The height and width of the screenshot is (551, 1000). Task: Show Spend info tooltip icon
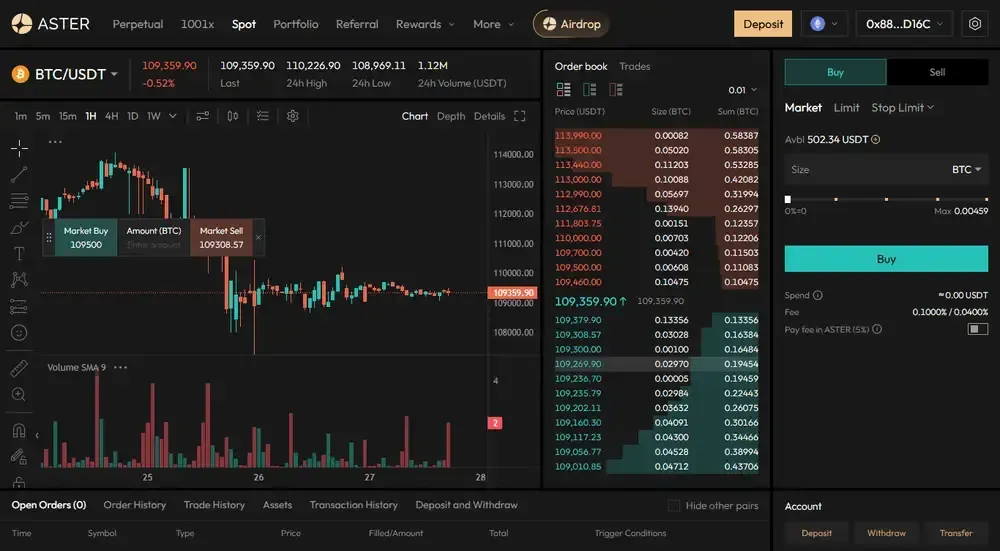tap(818, 295)
